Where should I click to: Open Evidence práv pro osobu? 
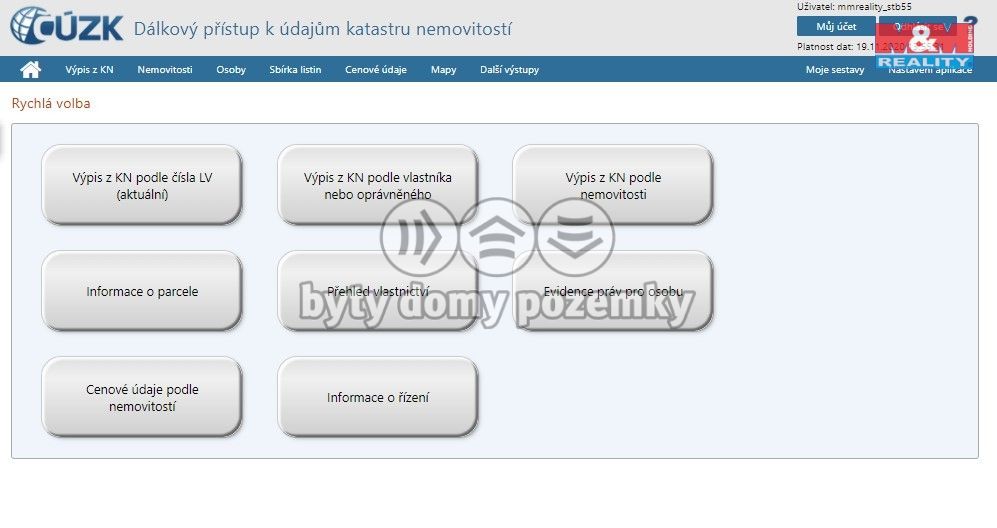(x=613, y=291)
